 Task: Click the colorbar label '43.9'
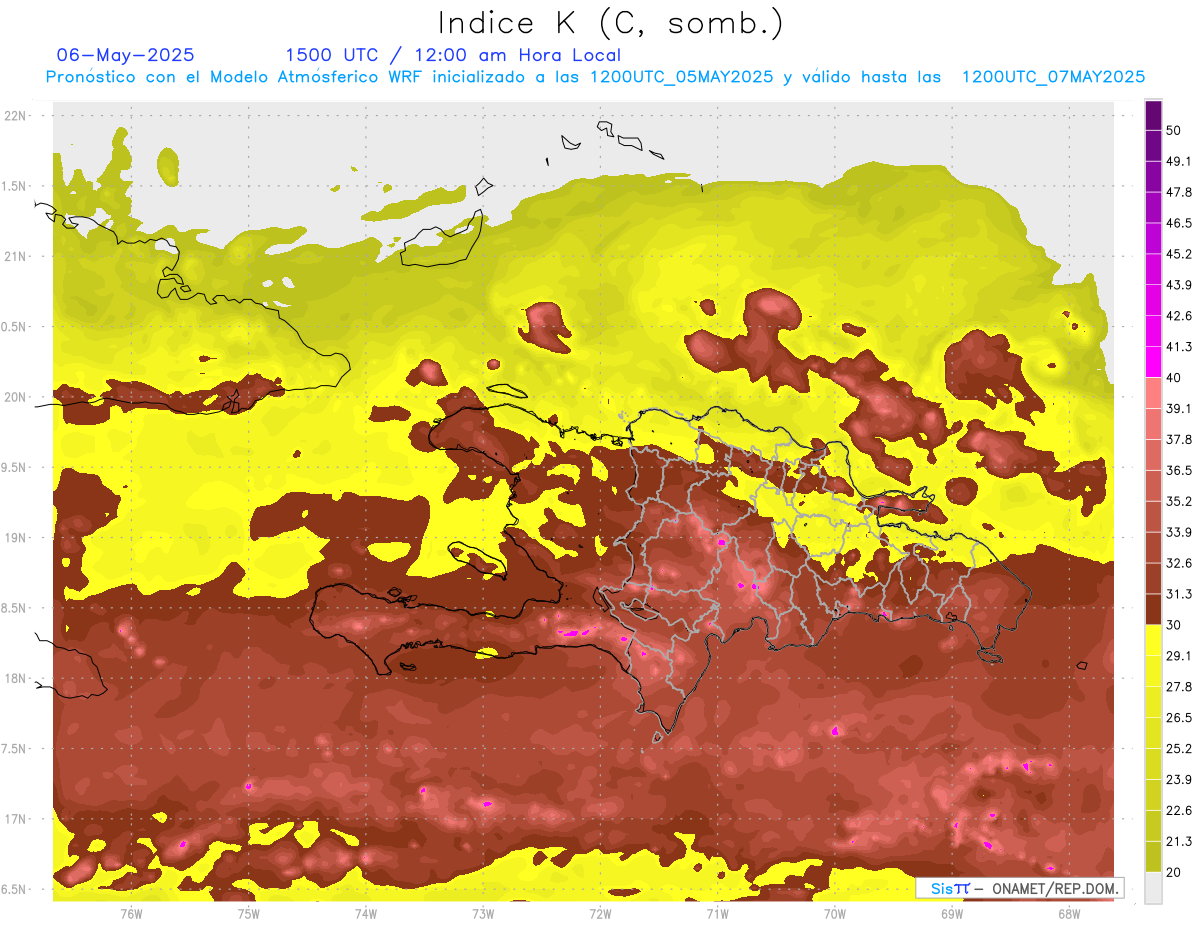pos(1179,285)
